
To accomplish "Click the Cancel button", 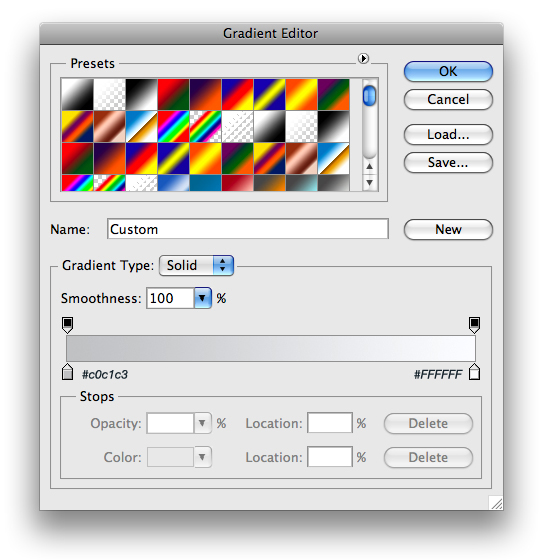I will pos(448,99).
